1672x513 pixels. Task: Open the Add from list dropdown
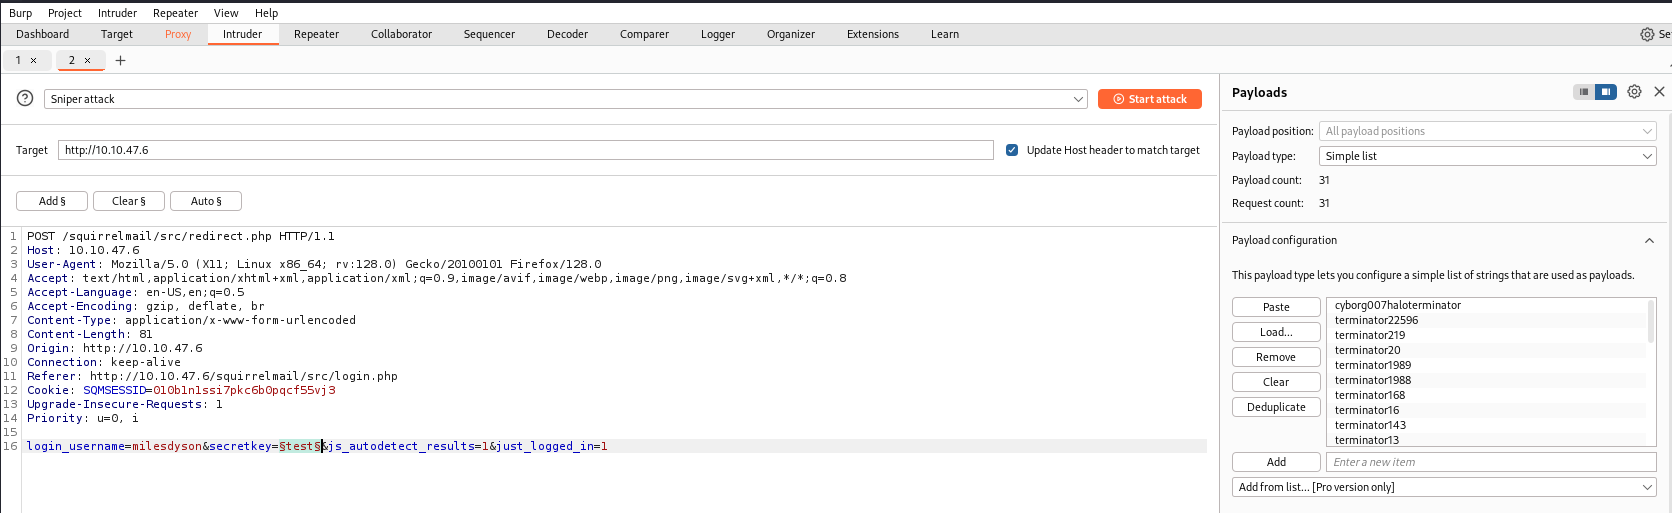click(x=1444, y=487)
